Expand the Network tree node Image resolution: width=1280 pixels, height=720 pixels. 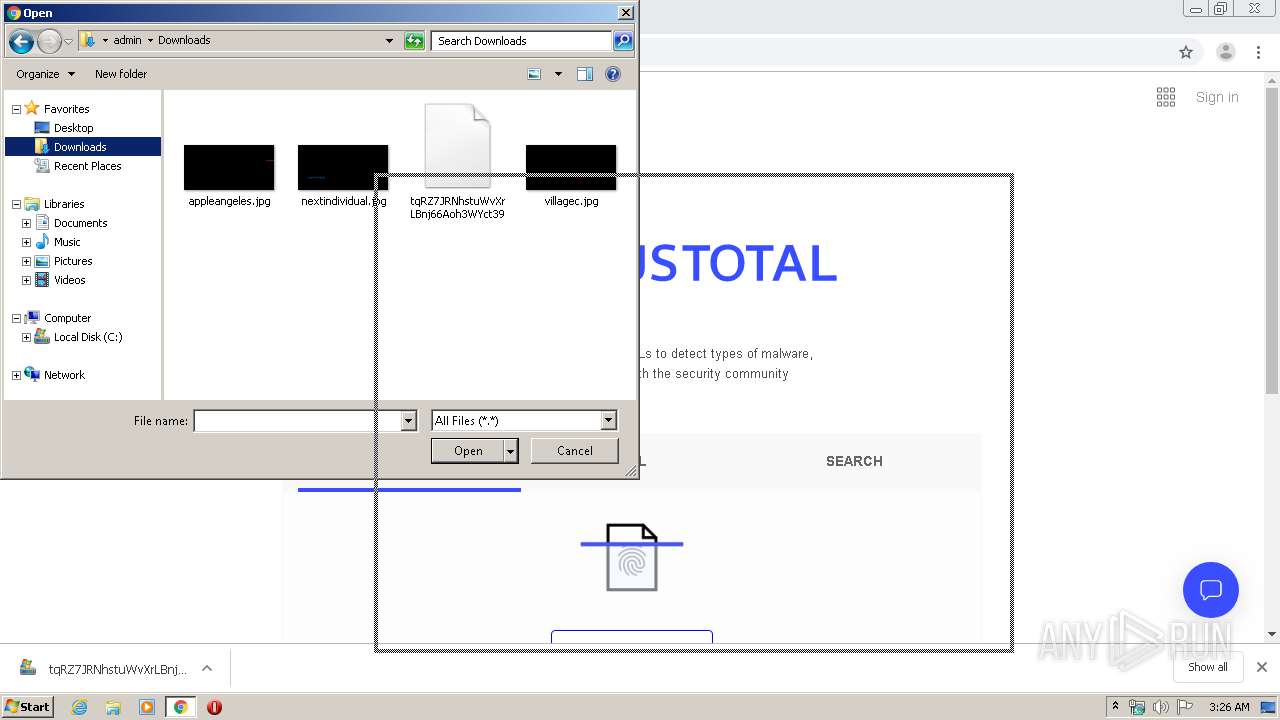pyautogui.click(x=16, y=375)
